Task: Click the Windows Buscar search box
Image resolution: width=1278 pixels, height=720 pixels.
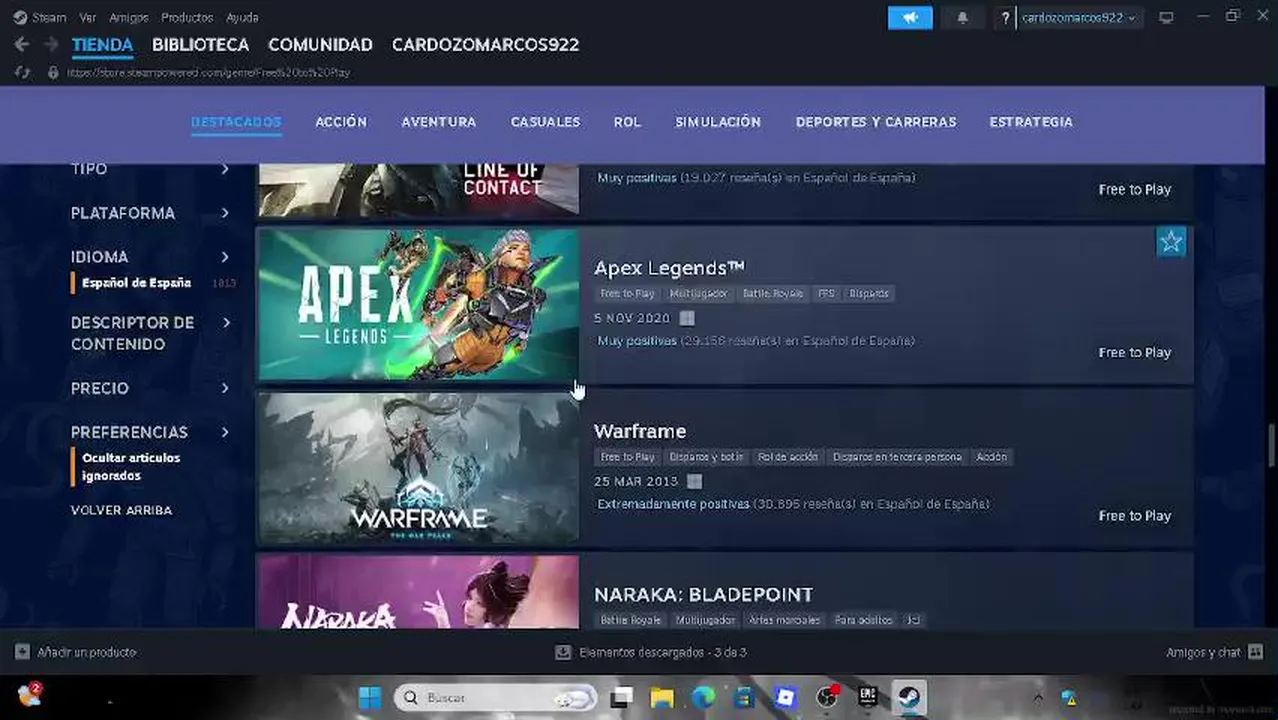Action: [x=496, y=697]
